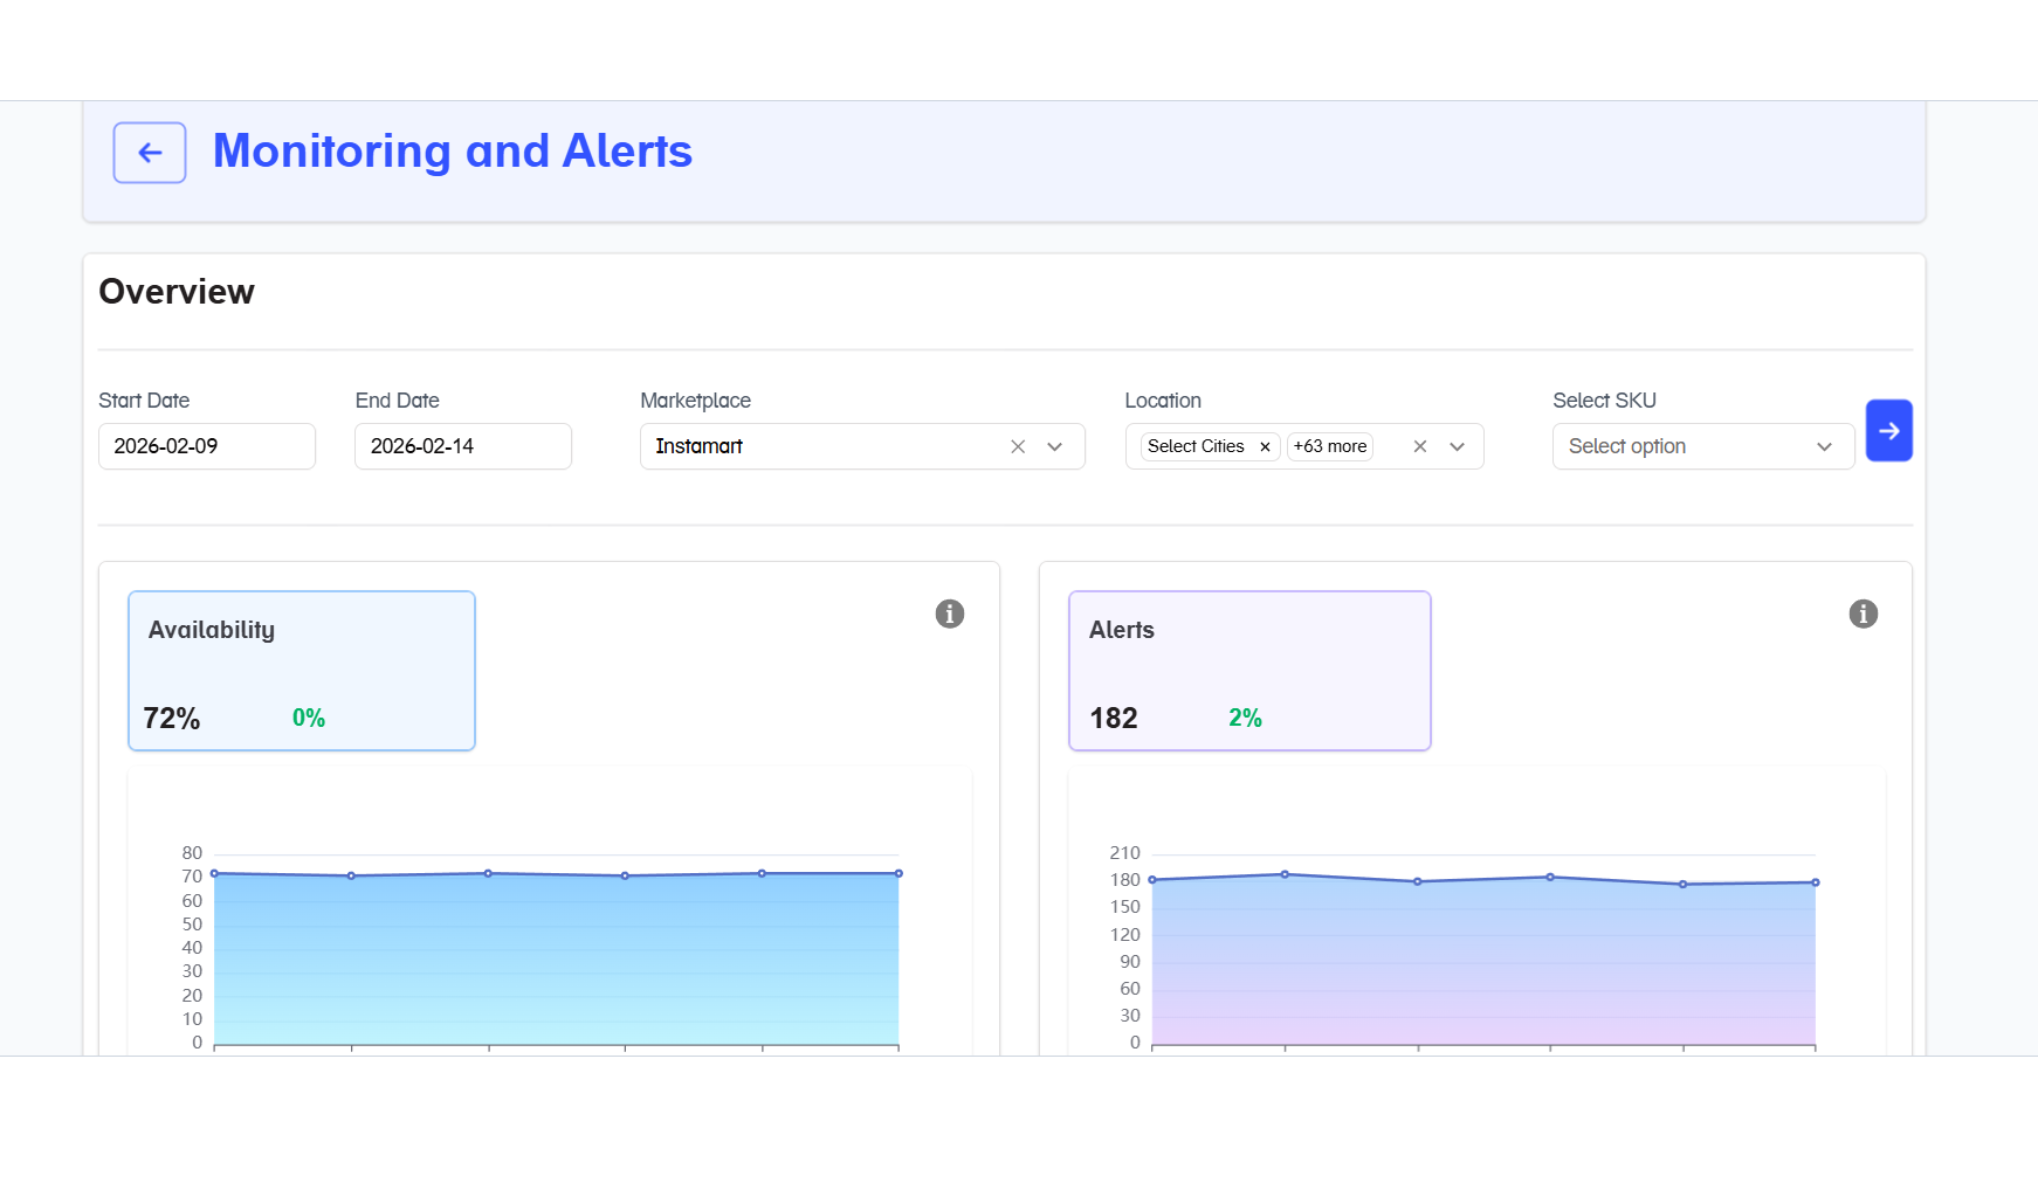Click the Instamart marketplace value text
This screenshot has height=1190, width=2038.
[x=699, y=447]
